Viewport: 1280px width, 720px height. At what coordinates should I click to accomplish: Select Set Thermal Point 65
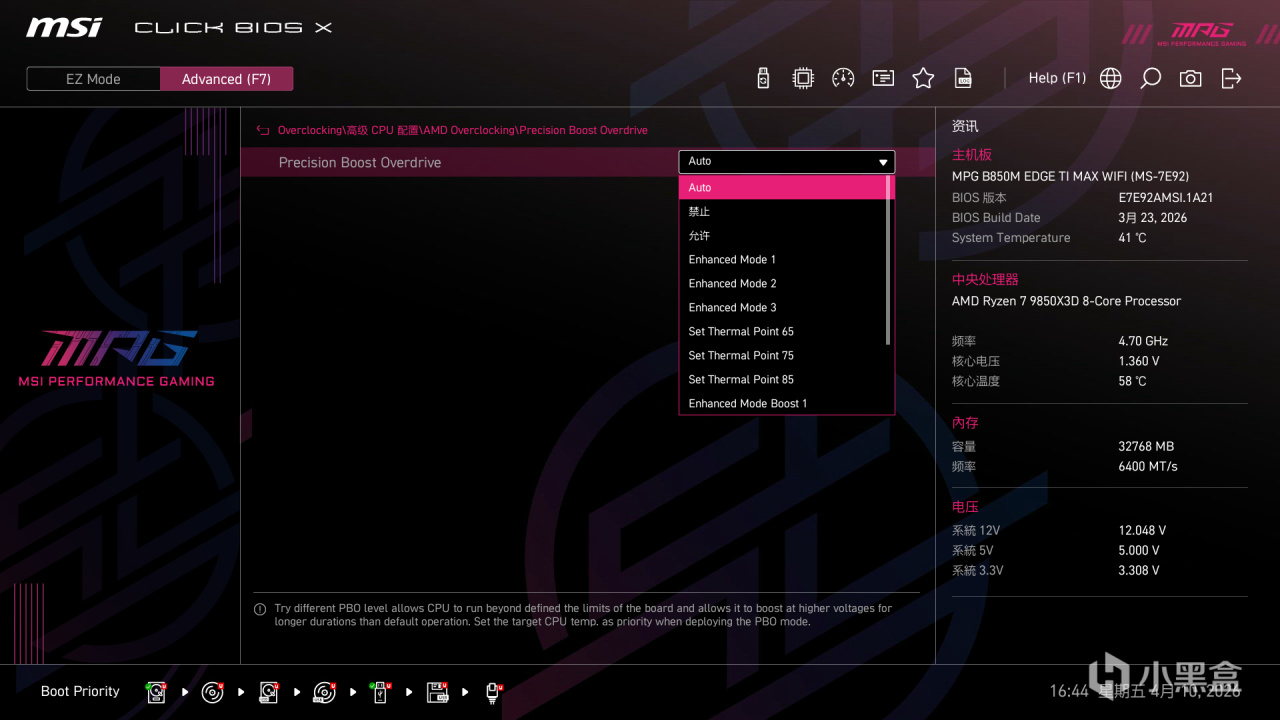783,332
